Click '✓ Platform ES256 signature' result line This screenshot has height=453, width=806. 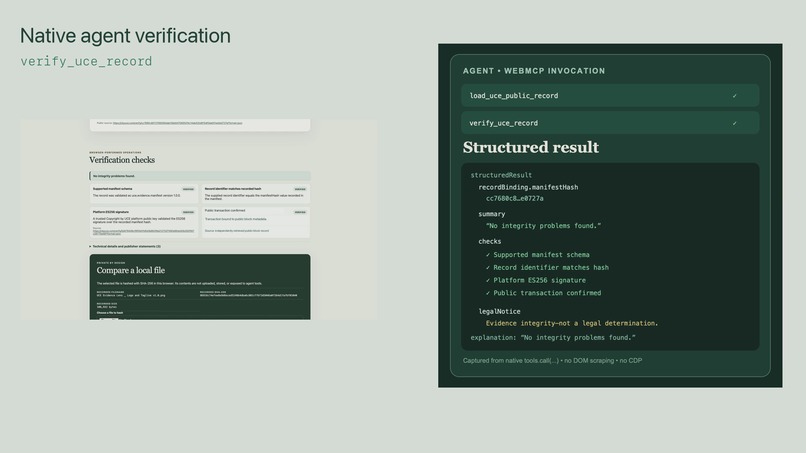tap(536, 280)
